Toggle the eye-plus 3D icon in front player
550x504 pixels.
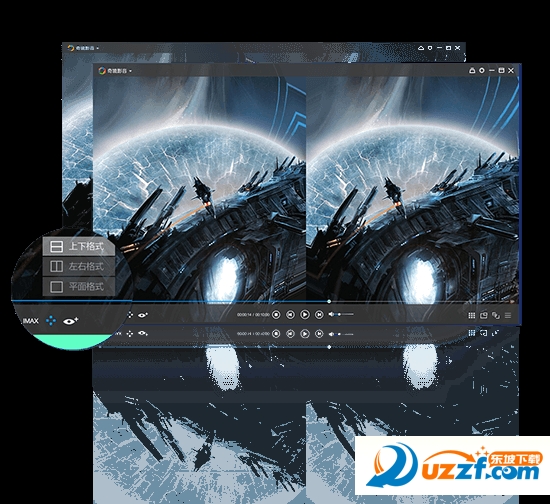pos(142,315)
